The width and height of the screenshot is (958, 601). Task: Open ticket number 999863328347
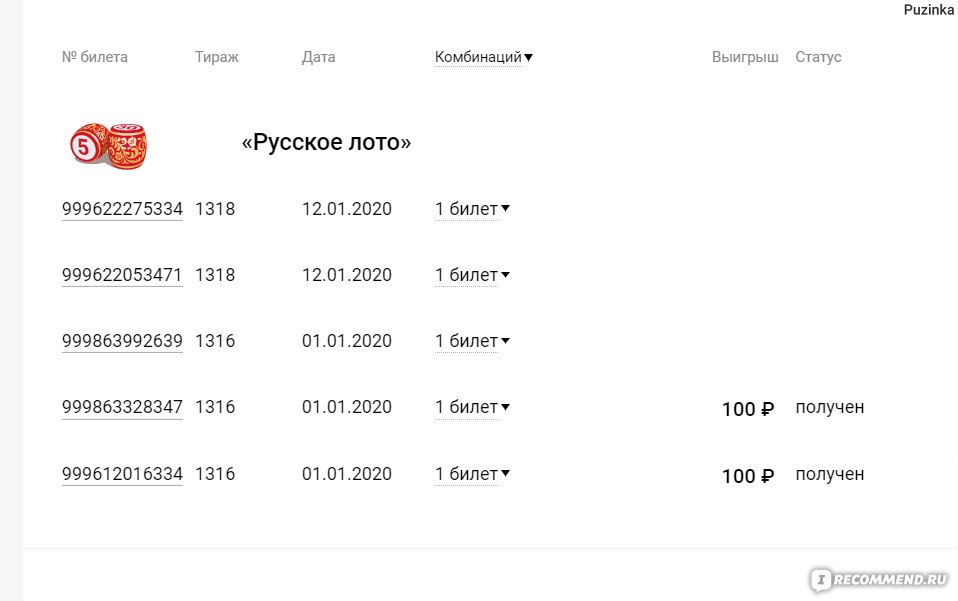(122, 407)
